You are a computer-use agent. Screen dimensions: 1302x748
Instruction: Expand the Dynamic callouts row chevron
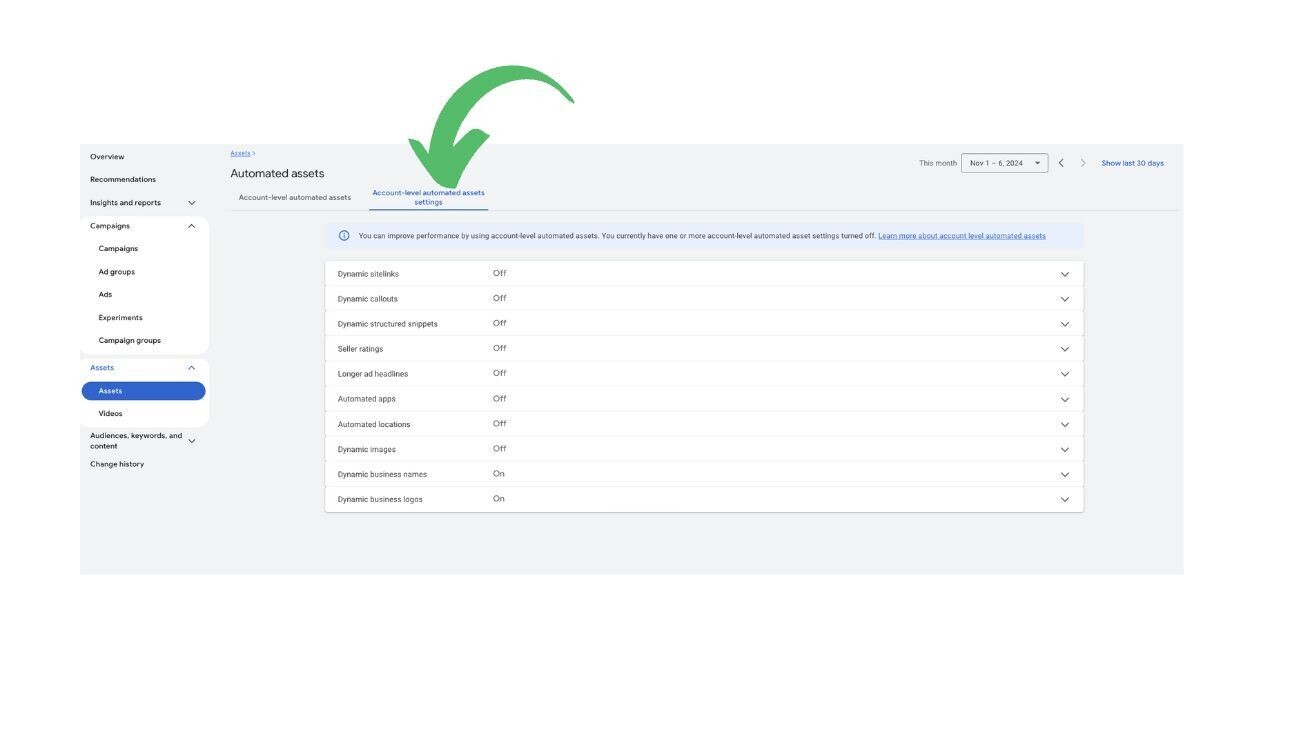pos(1065,299)
